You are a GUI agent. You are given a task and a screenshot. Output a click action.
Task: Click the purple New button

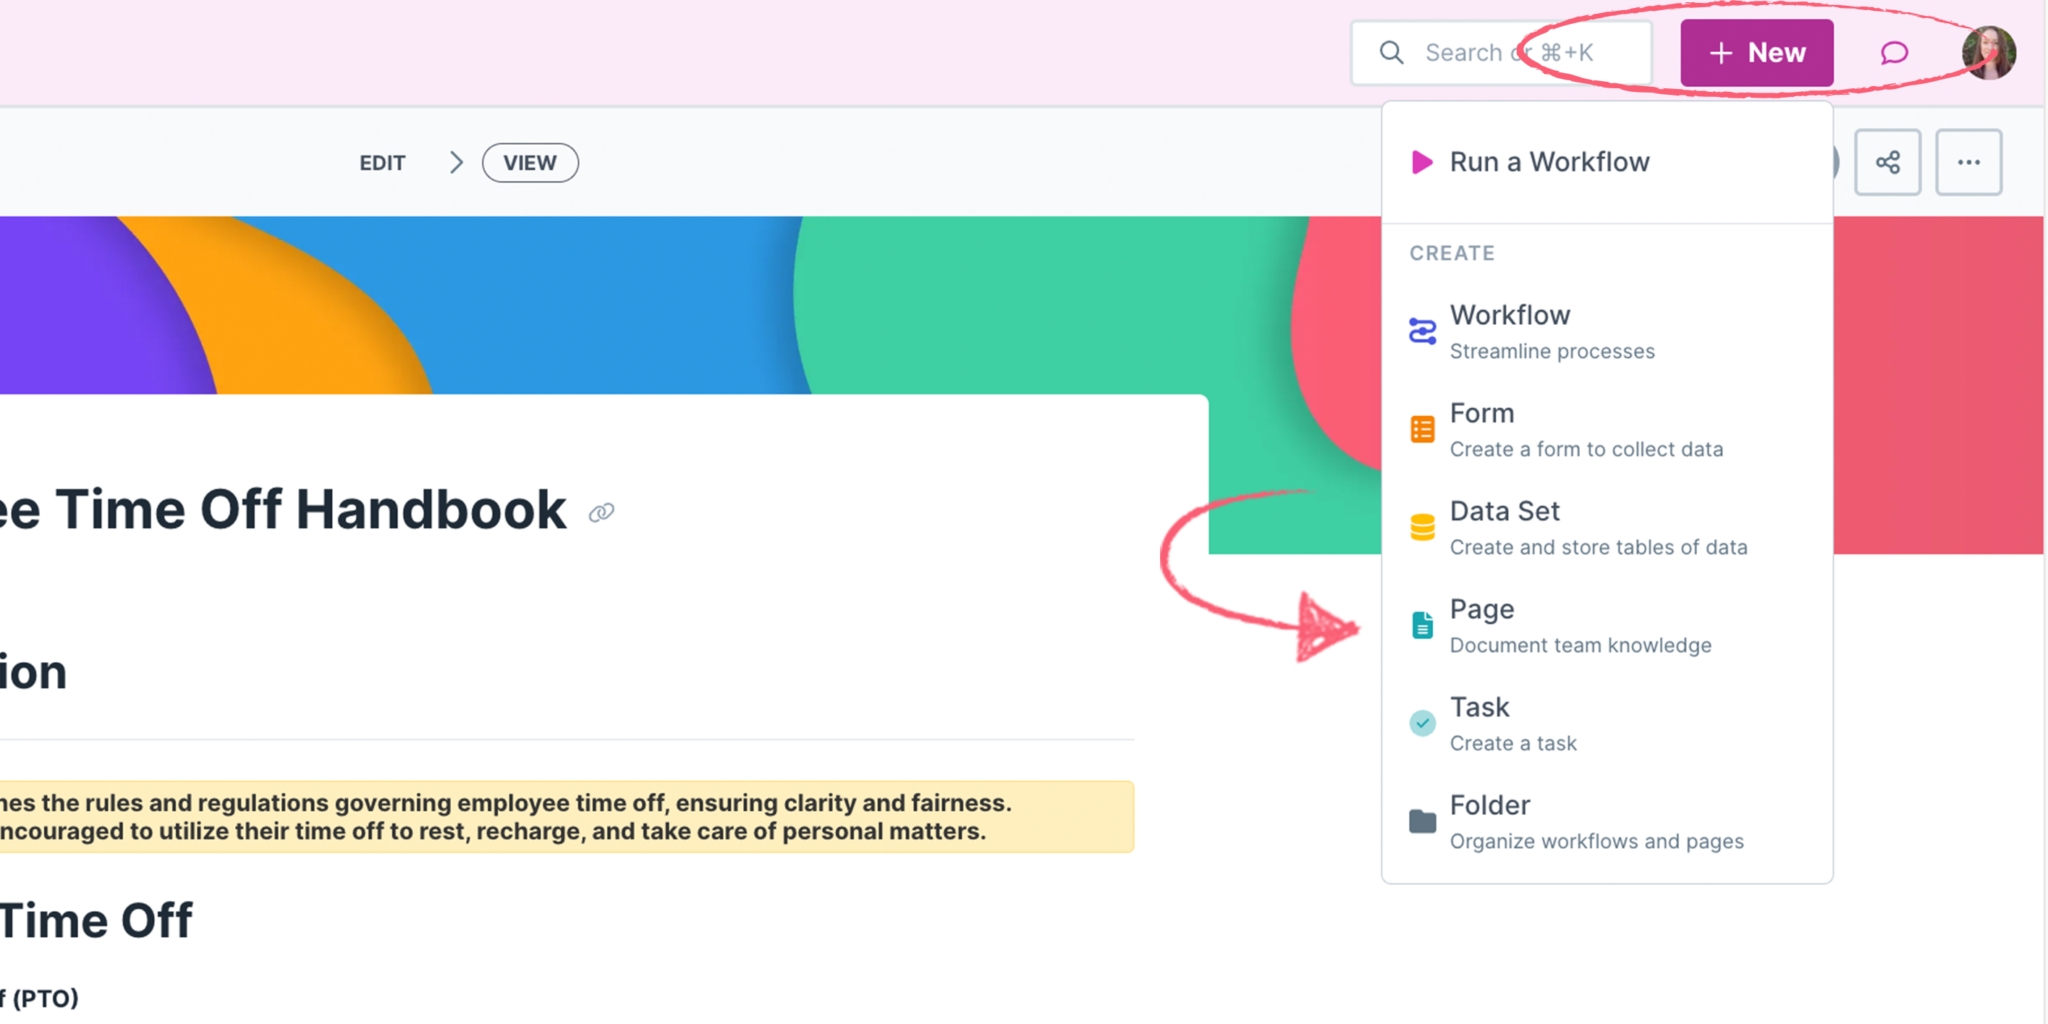pyautogui.click(x=1757, y=53)
